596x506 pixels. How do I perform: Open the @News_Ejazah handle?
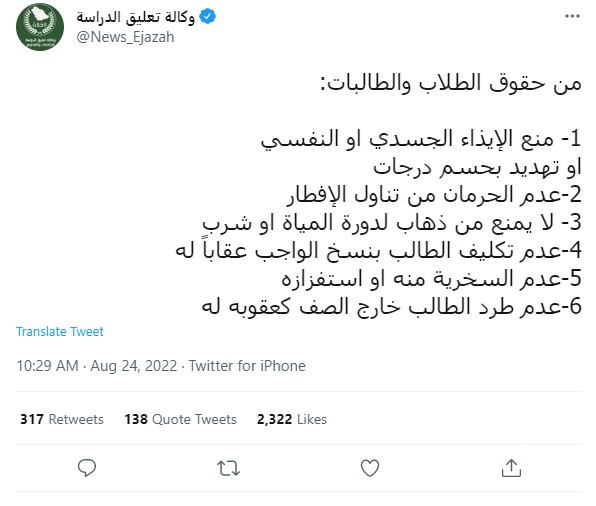tap(125, 37)
